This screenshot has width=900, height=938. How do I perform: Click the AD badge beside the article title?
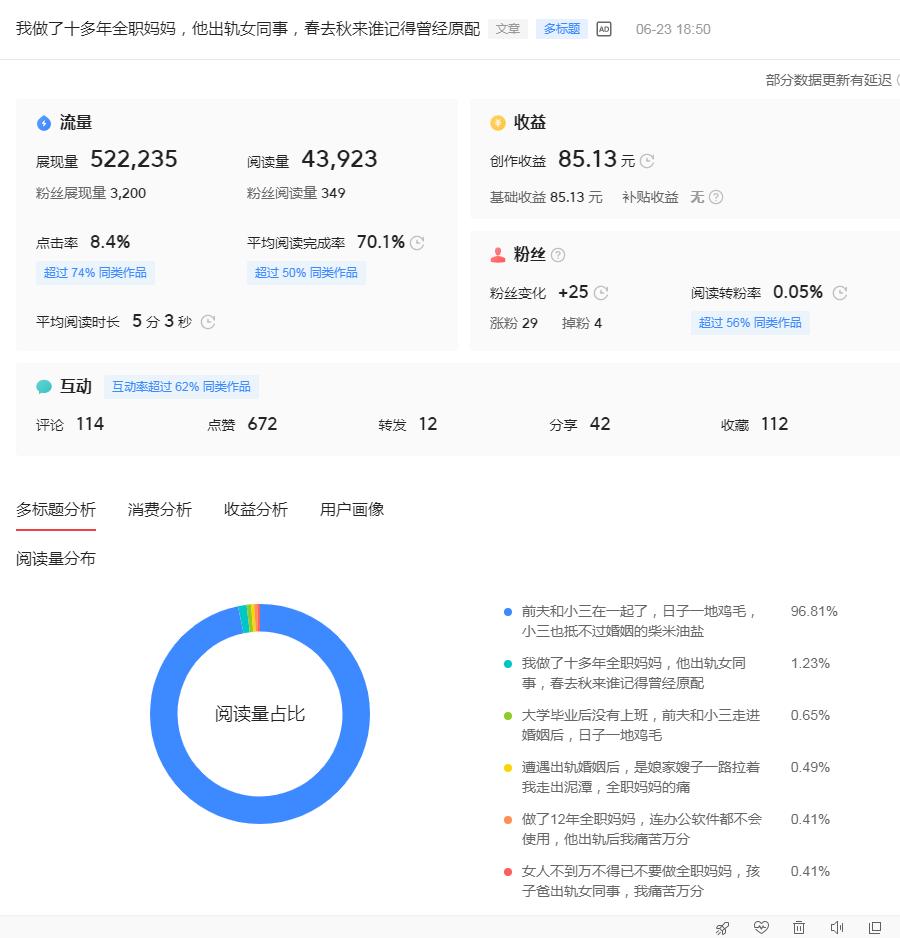[x=603, y=29]
